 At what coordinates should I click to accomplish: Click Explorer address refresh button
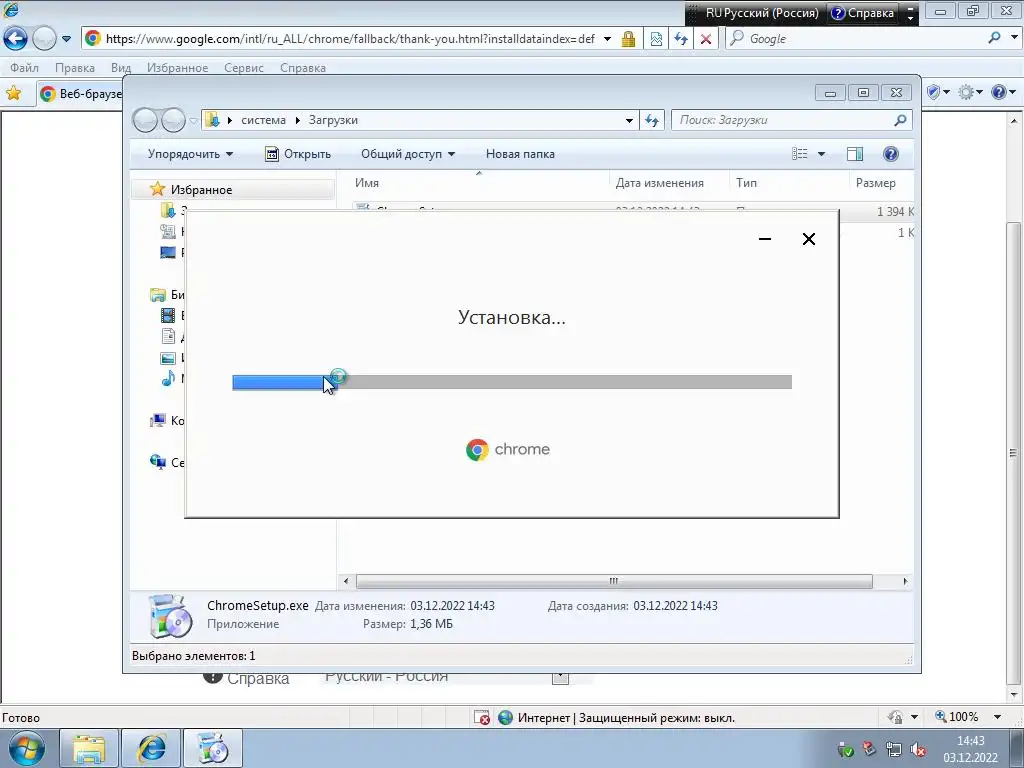pos(652,120)
